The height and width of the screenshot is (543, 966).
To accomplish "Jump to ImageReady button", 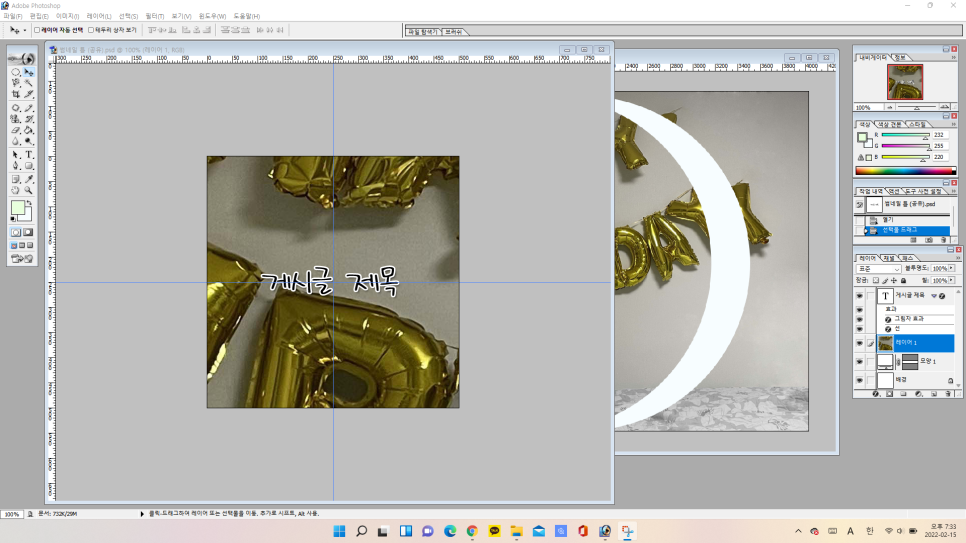I will 22,259.
